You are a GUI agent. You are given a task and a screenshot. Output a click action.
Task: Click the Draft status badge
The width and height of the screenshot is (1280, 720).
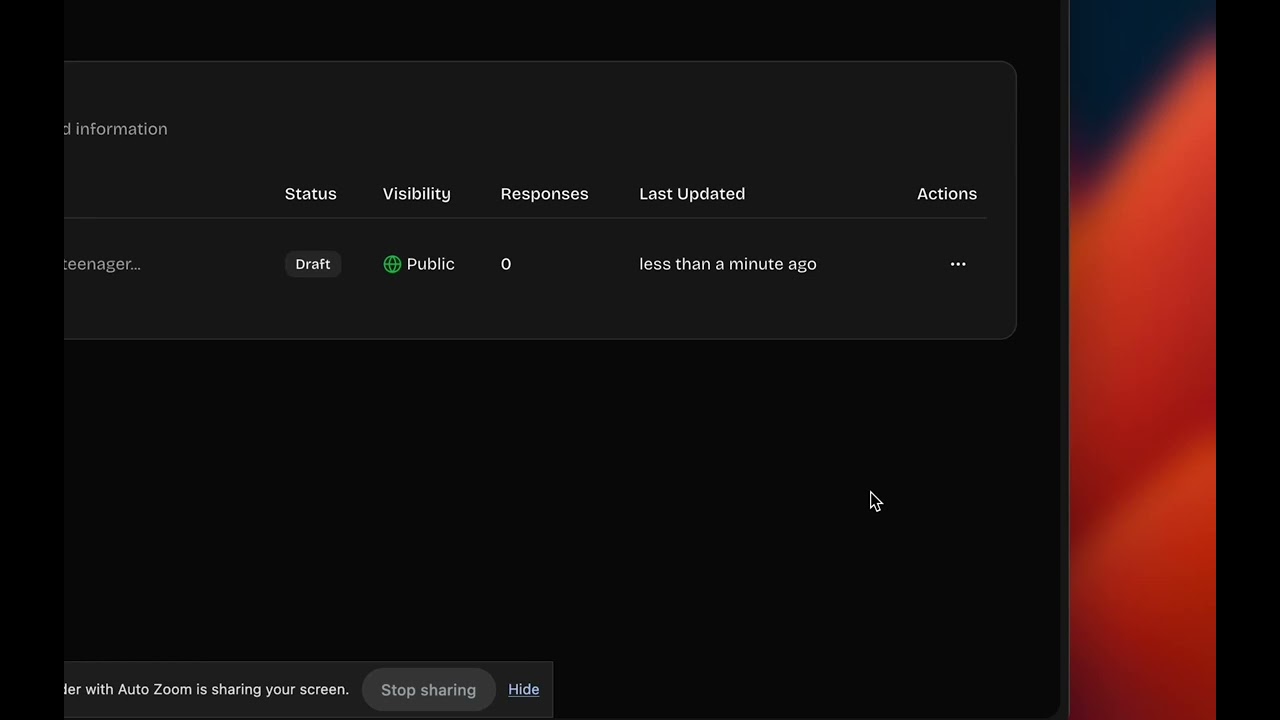point(313,264)
